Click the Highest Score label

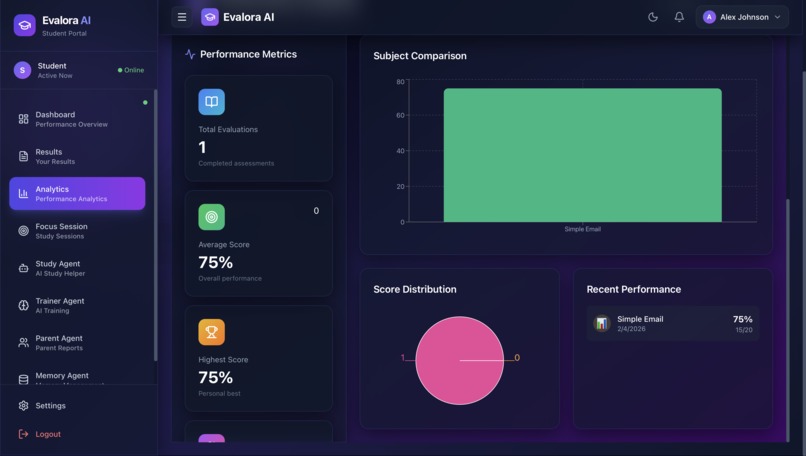pos(223,360)
